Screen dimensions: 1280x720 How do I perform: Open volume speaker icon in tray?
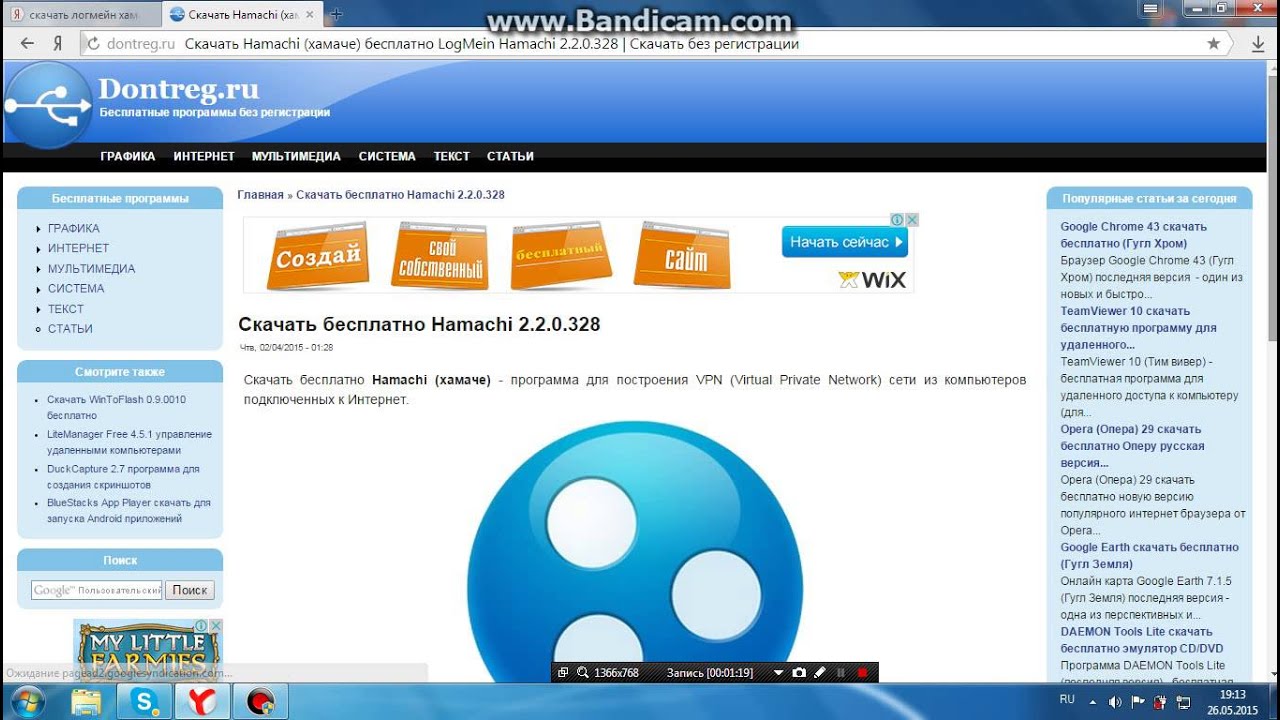point(1116,702)
